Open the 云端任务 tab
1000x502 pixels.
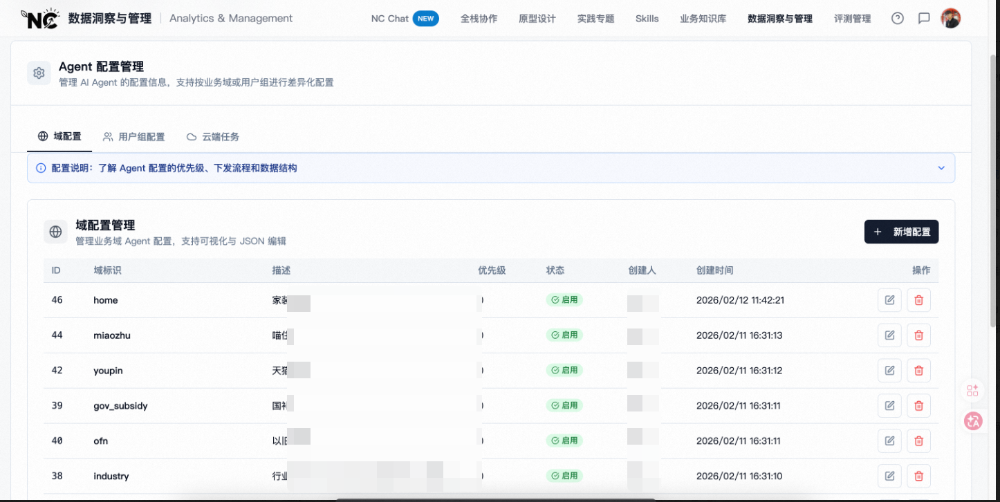coord(212,137)
